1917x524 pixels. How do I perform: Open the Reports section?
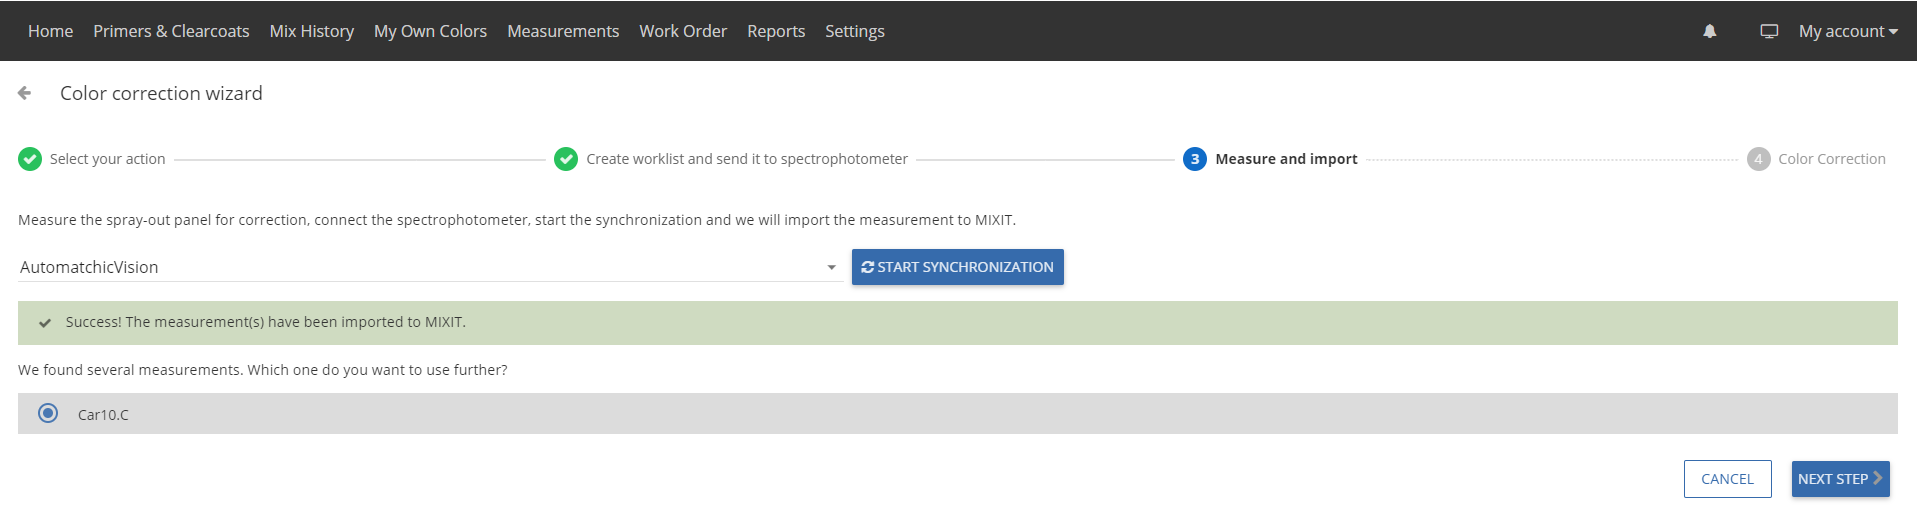pos(776,31)
